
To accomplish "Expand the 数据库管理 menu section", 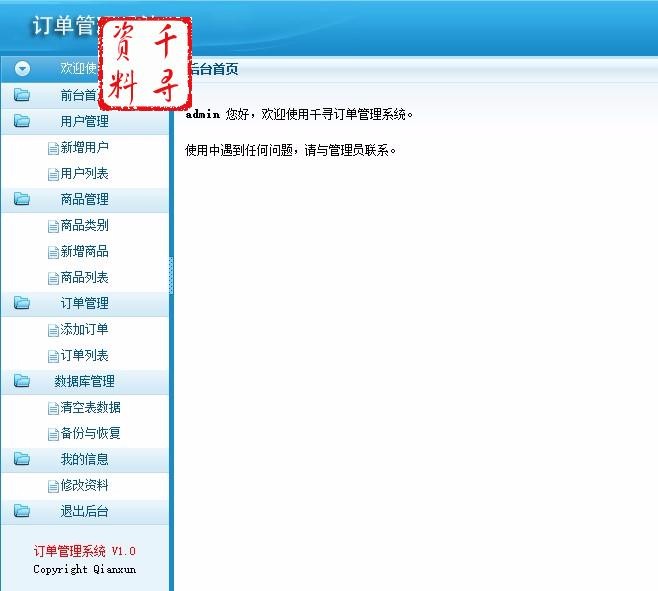I will point(84,381).
